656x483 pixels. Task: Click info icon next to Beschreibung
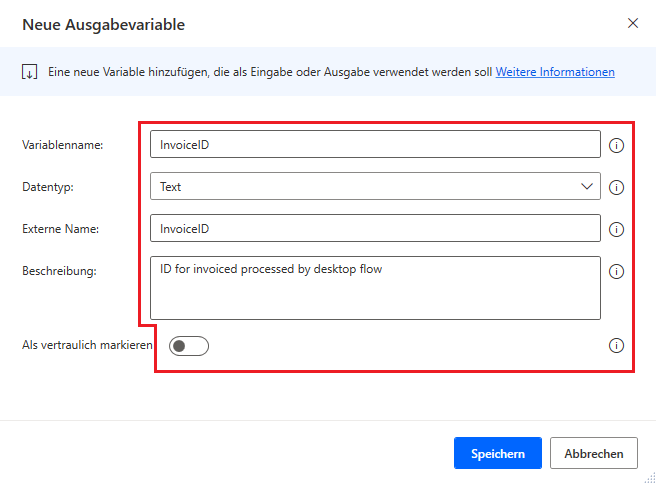pos(616,271)
